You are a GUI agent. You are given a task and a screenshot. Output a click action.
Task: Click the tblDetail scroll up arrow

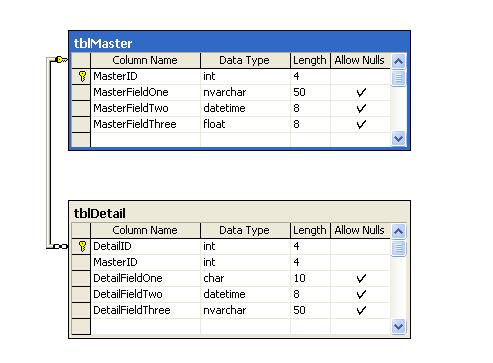[x=398, y=231]
